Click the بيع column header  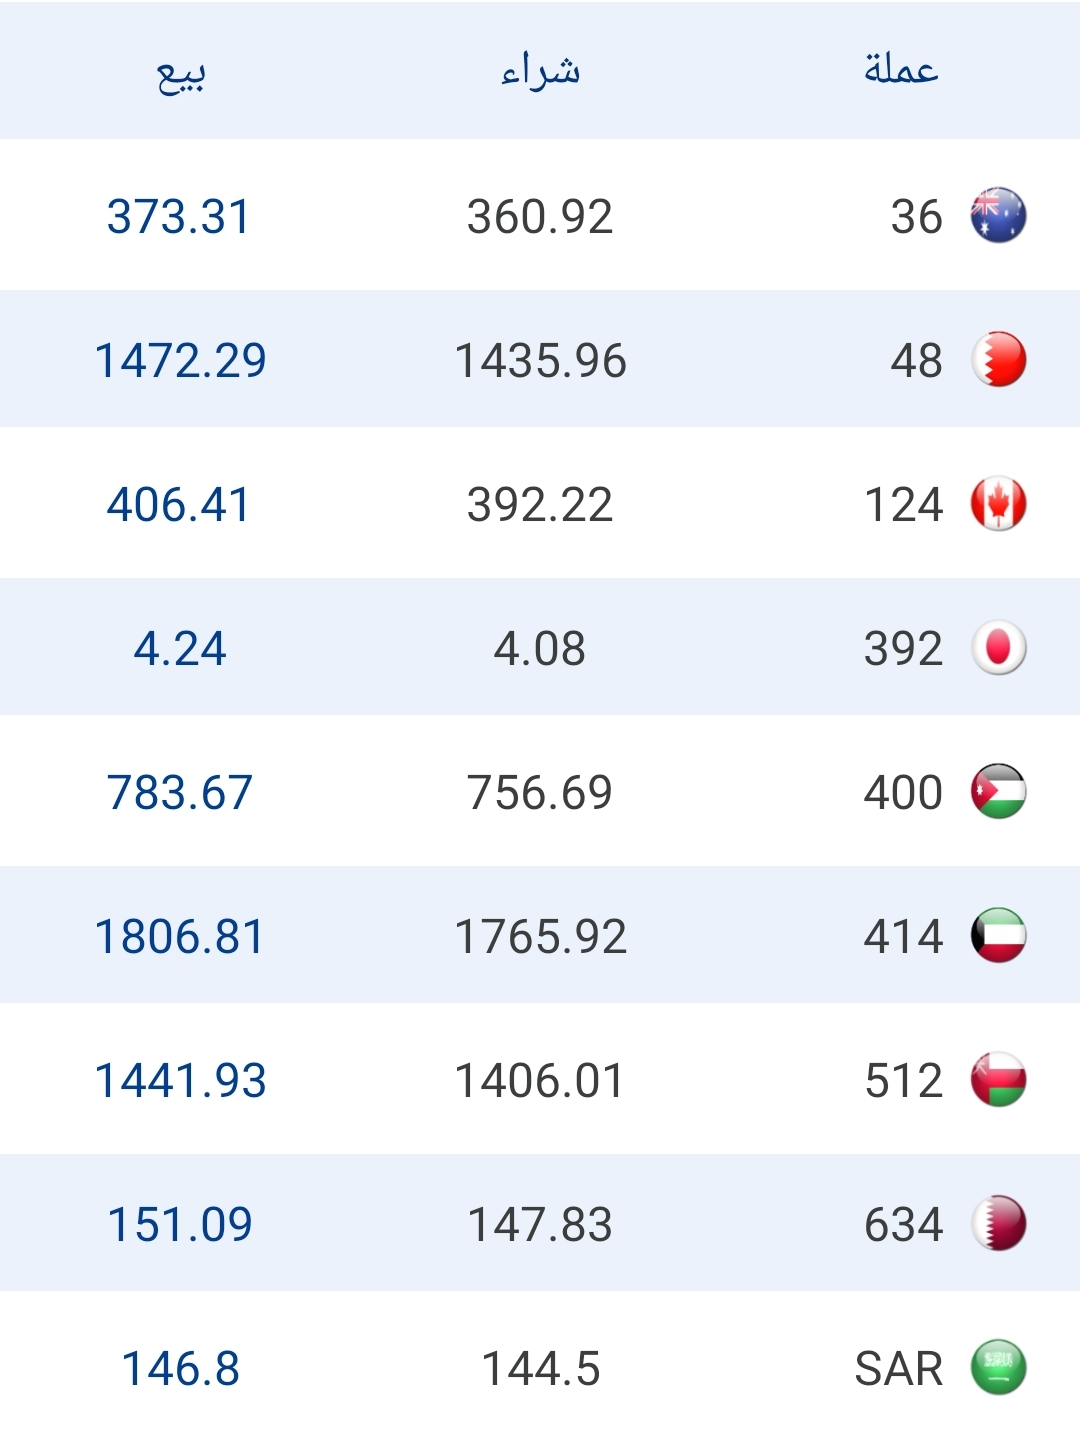pyautogui.click(x=181, y=72)
